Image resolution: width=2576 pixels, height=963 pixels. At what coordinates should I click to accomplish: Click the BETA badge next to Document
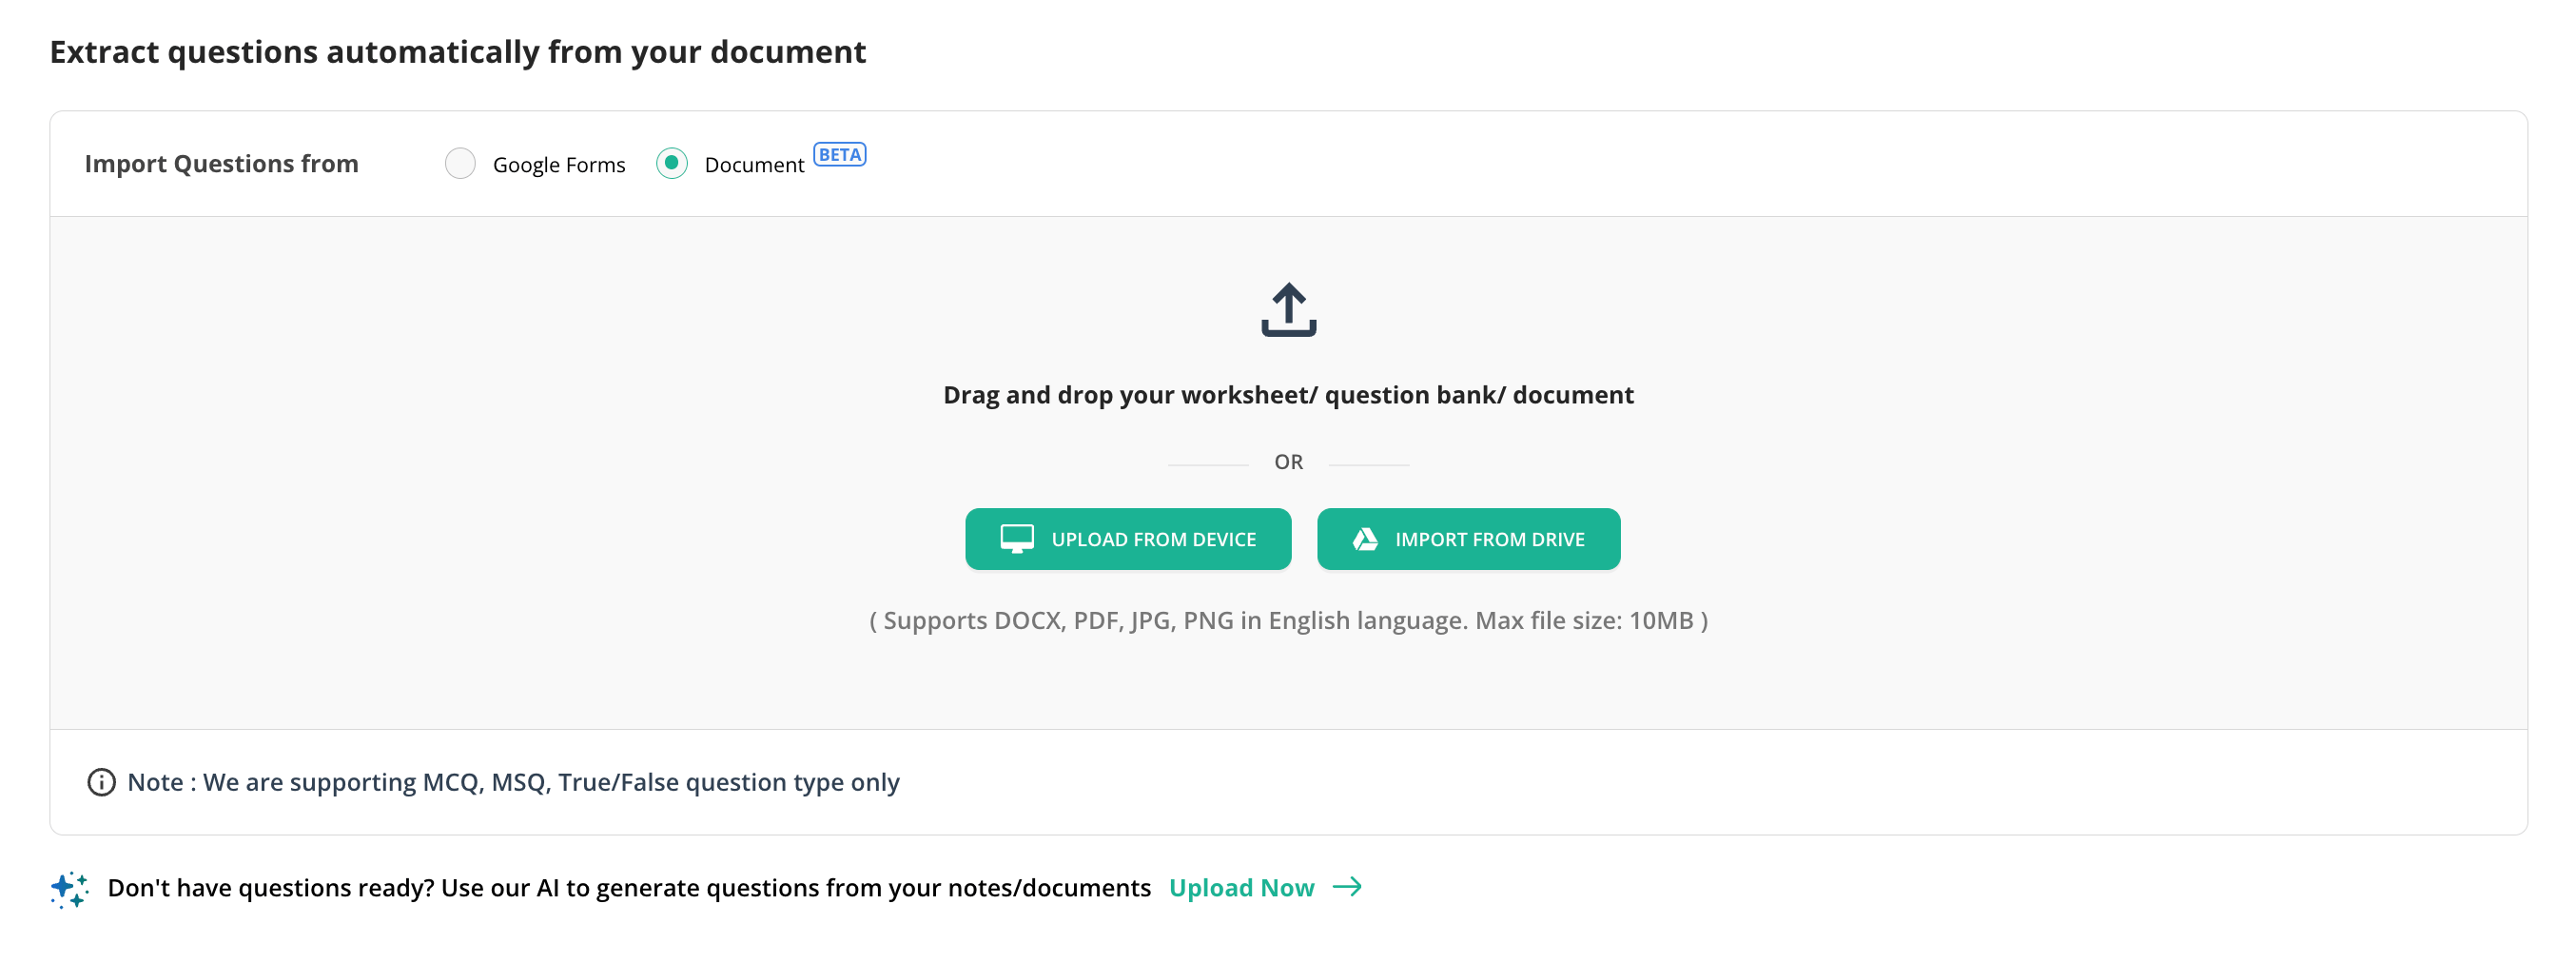click(x=839, y=155)
